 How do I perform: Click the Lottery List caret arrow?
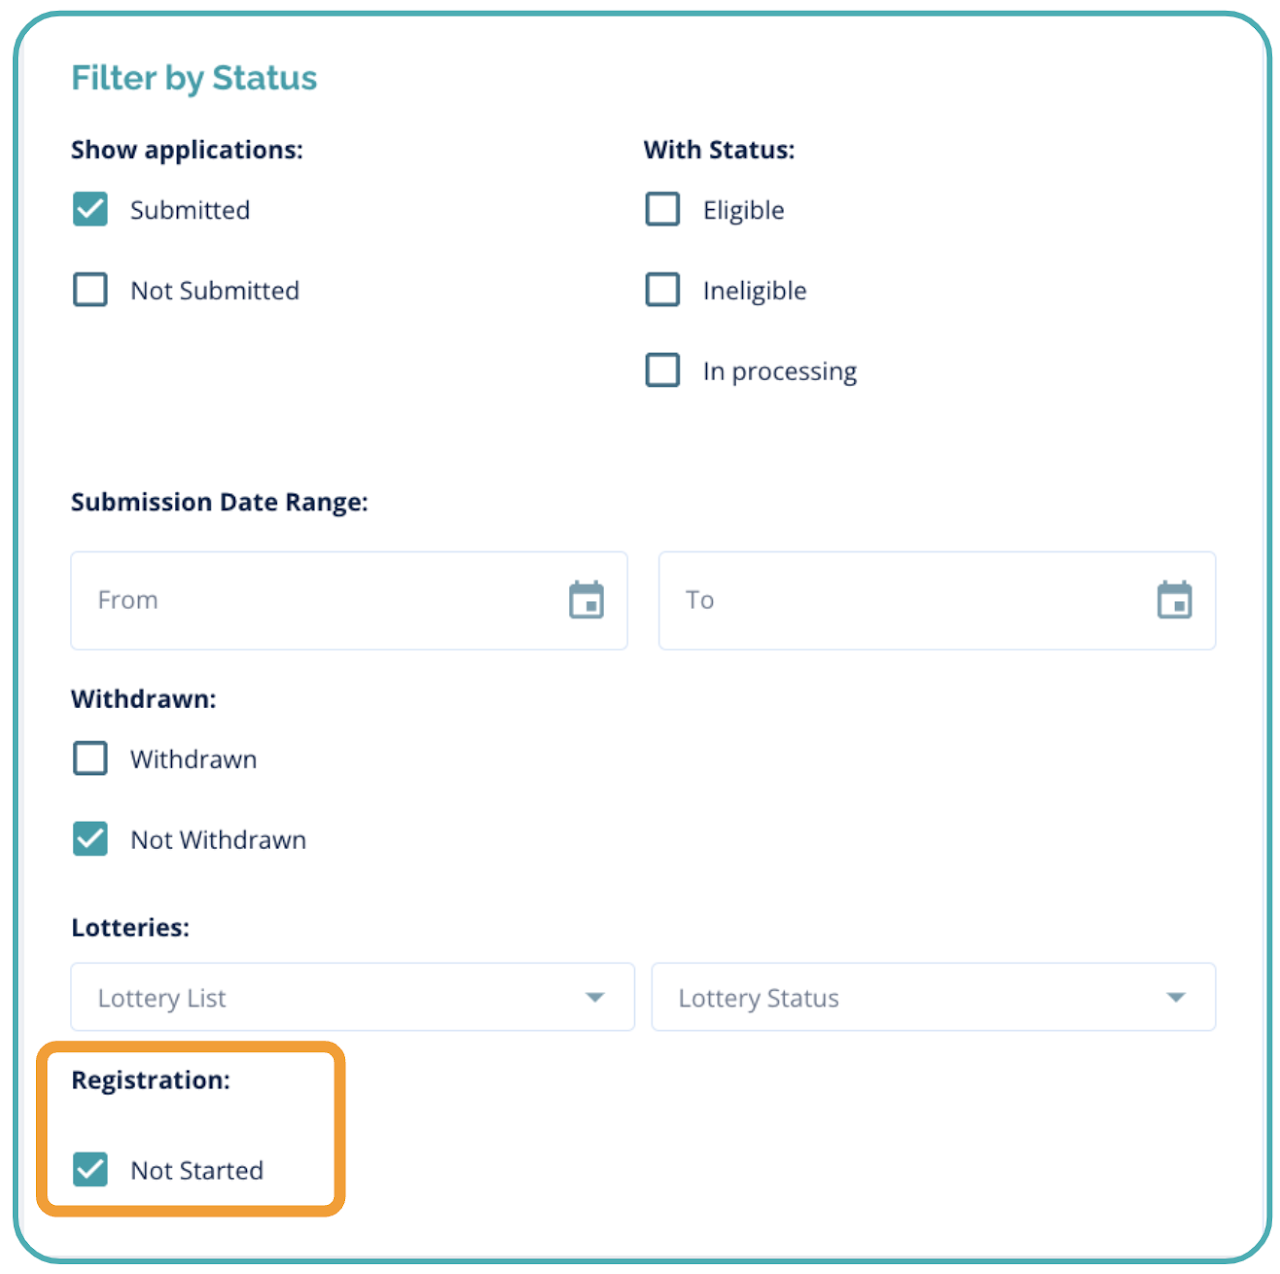click(595, 997)
